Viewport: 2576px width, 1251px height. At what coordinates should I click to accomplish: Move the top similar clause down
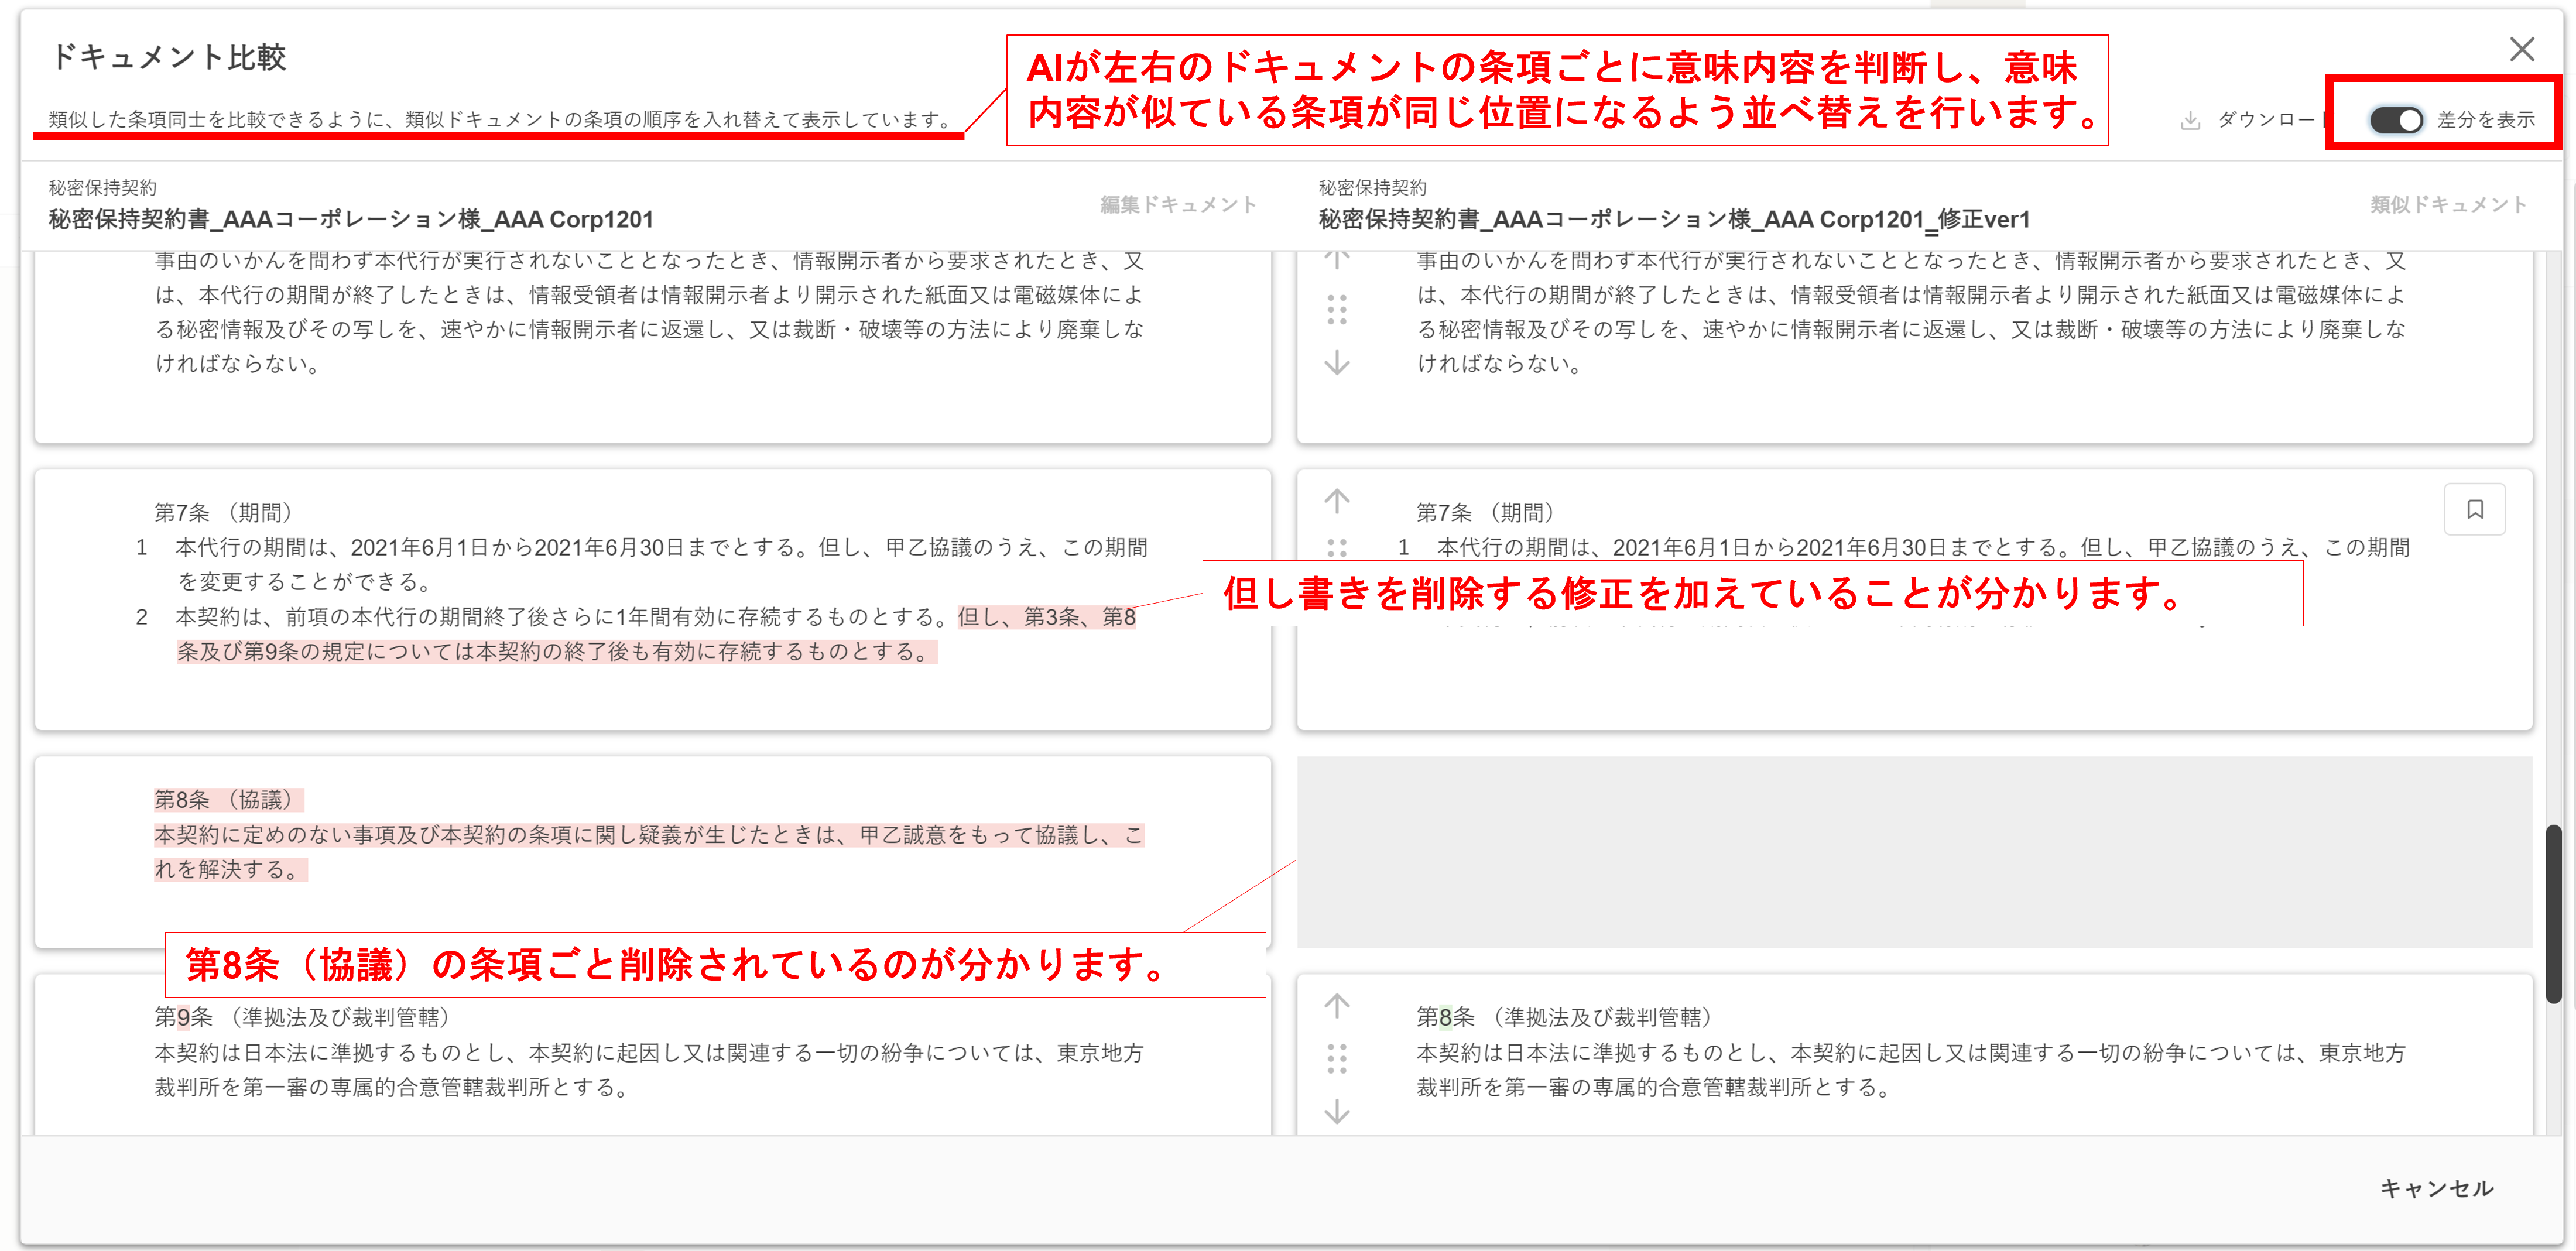tap(1337, 362)
